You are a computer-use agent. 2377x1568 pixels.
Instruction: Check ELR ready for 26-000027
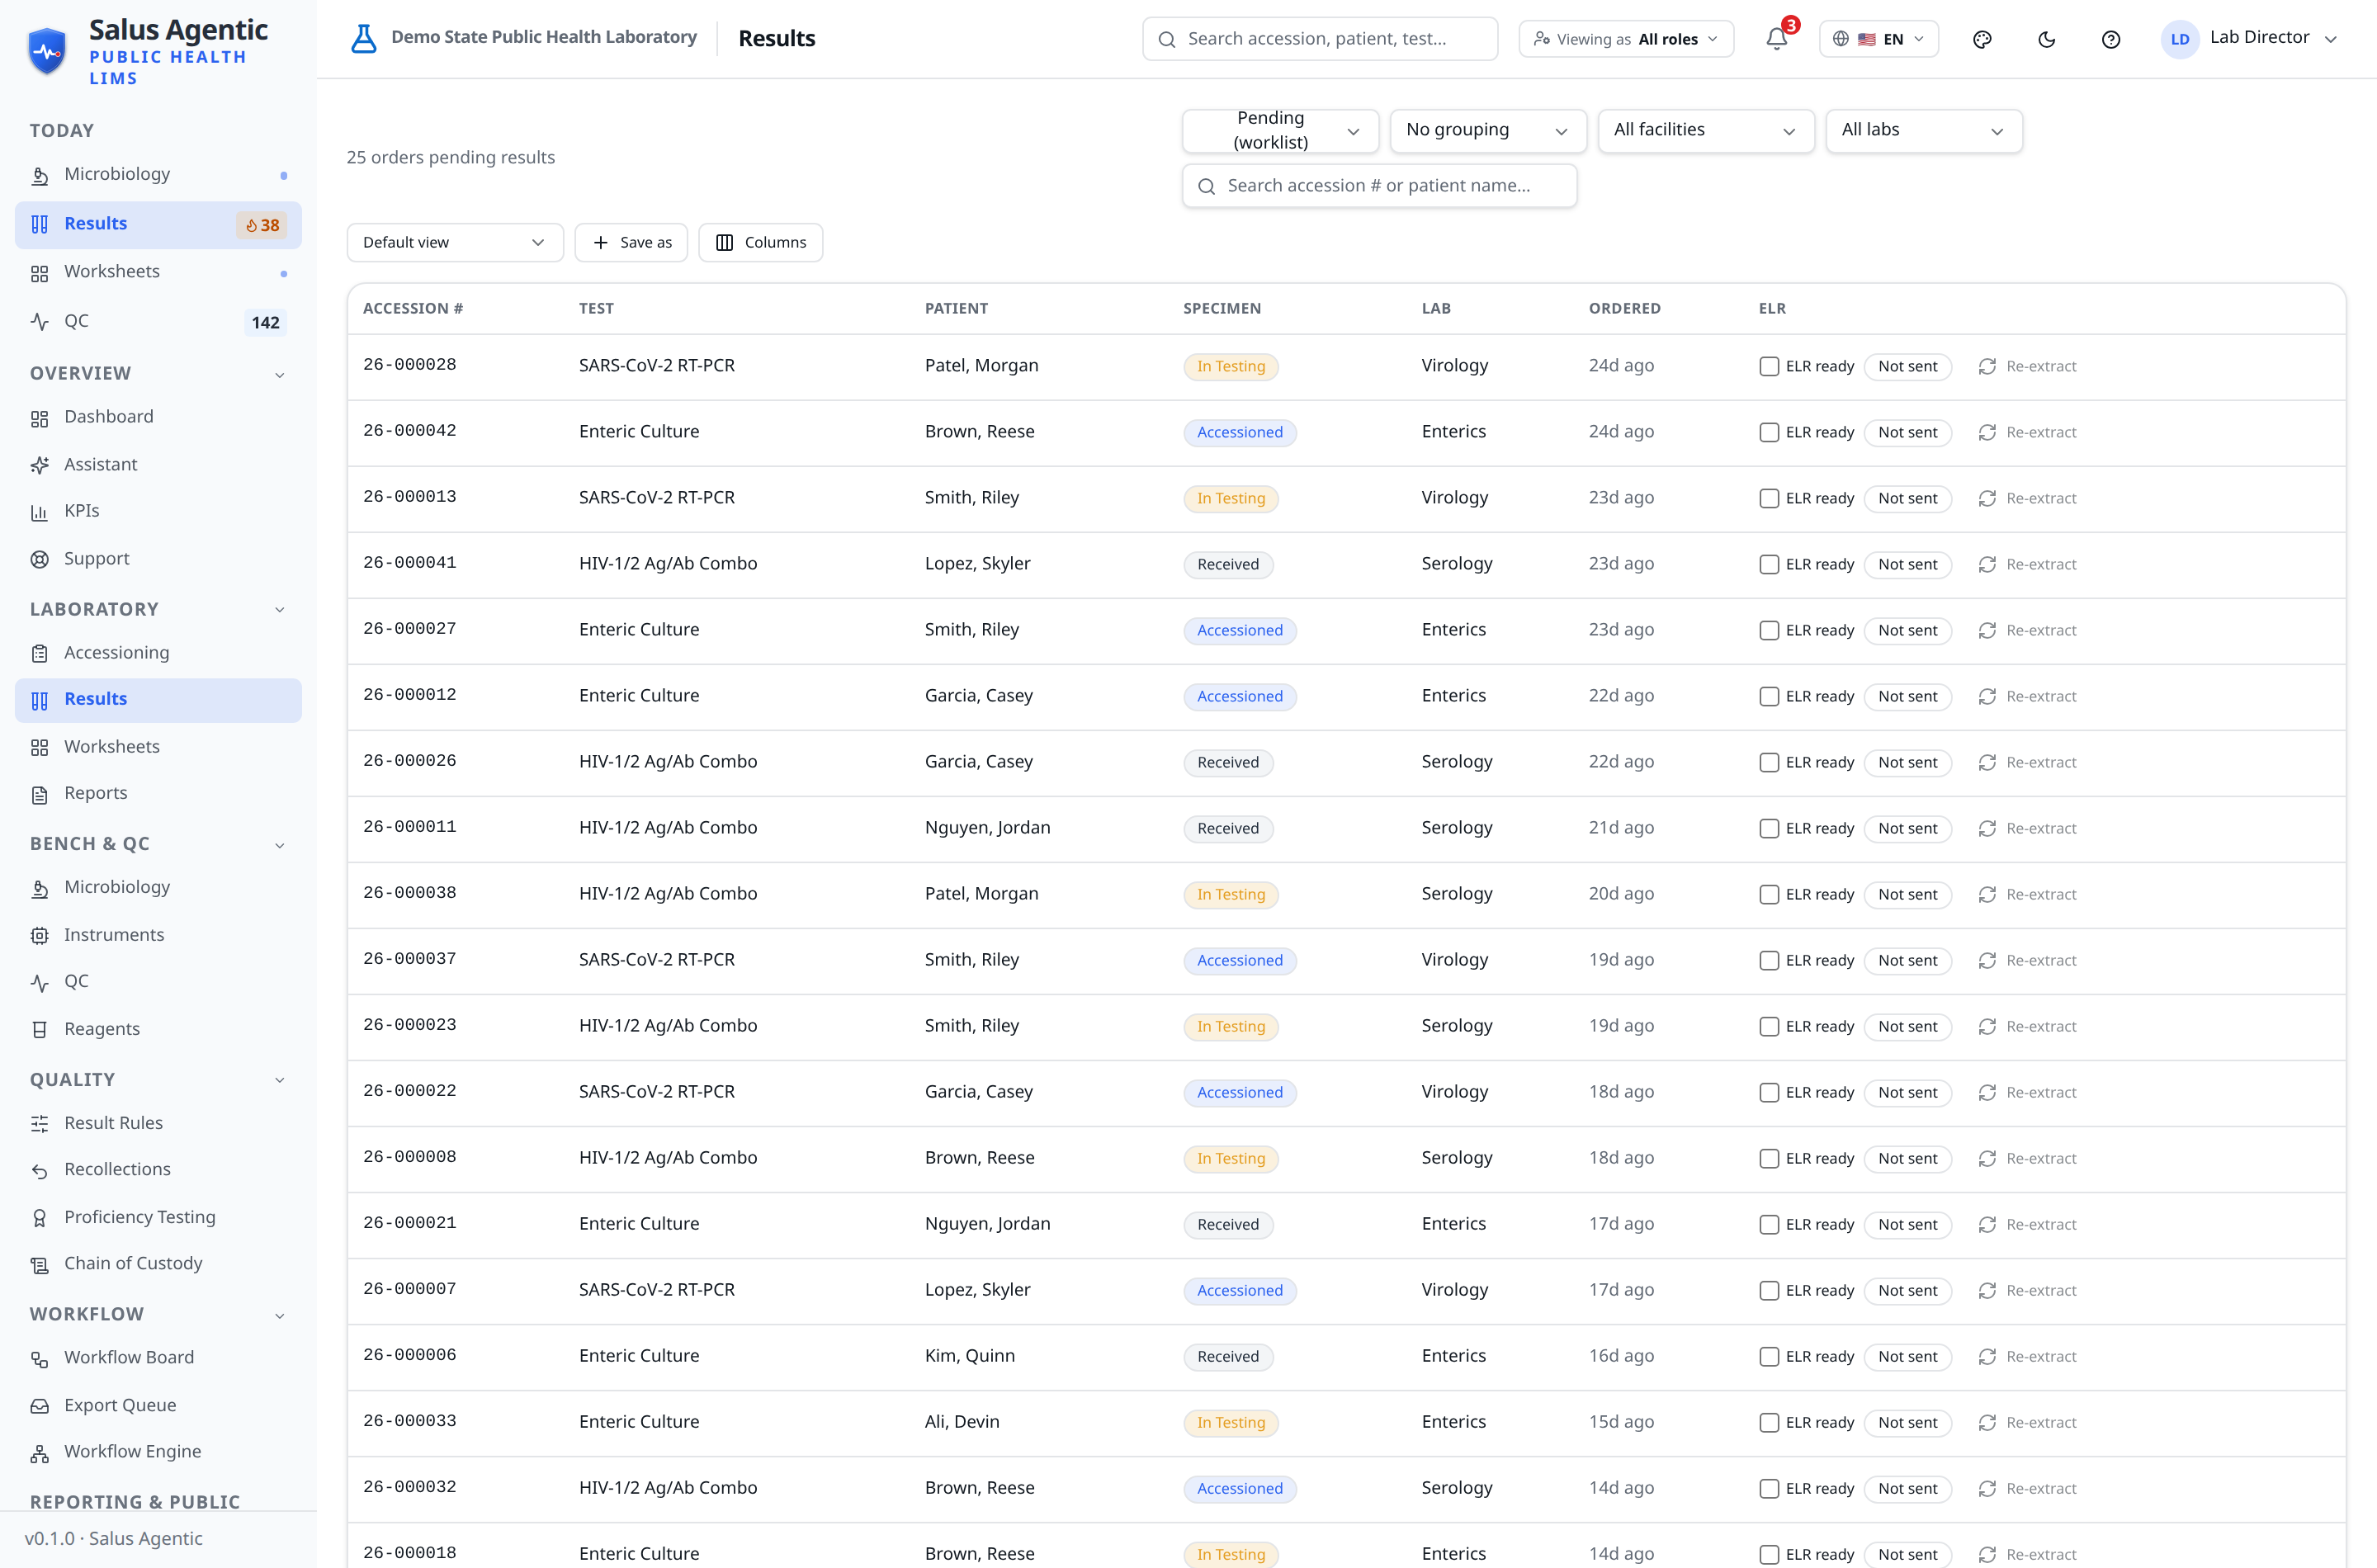click(x=1769, y=630)
